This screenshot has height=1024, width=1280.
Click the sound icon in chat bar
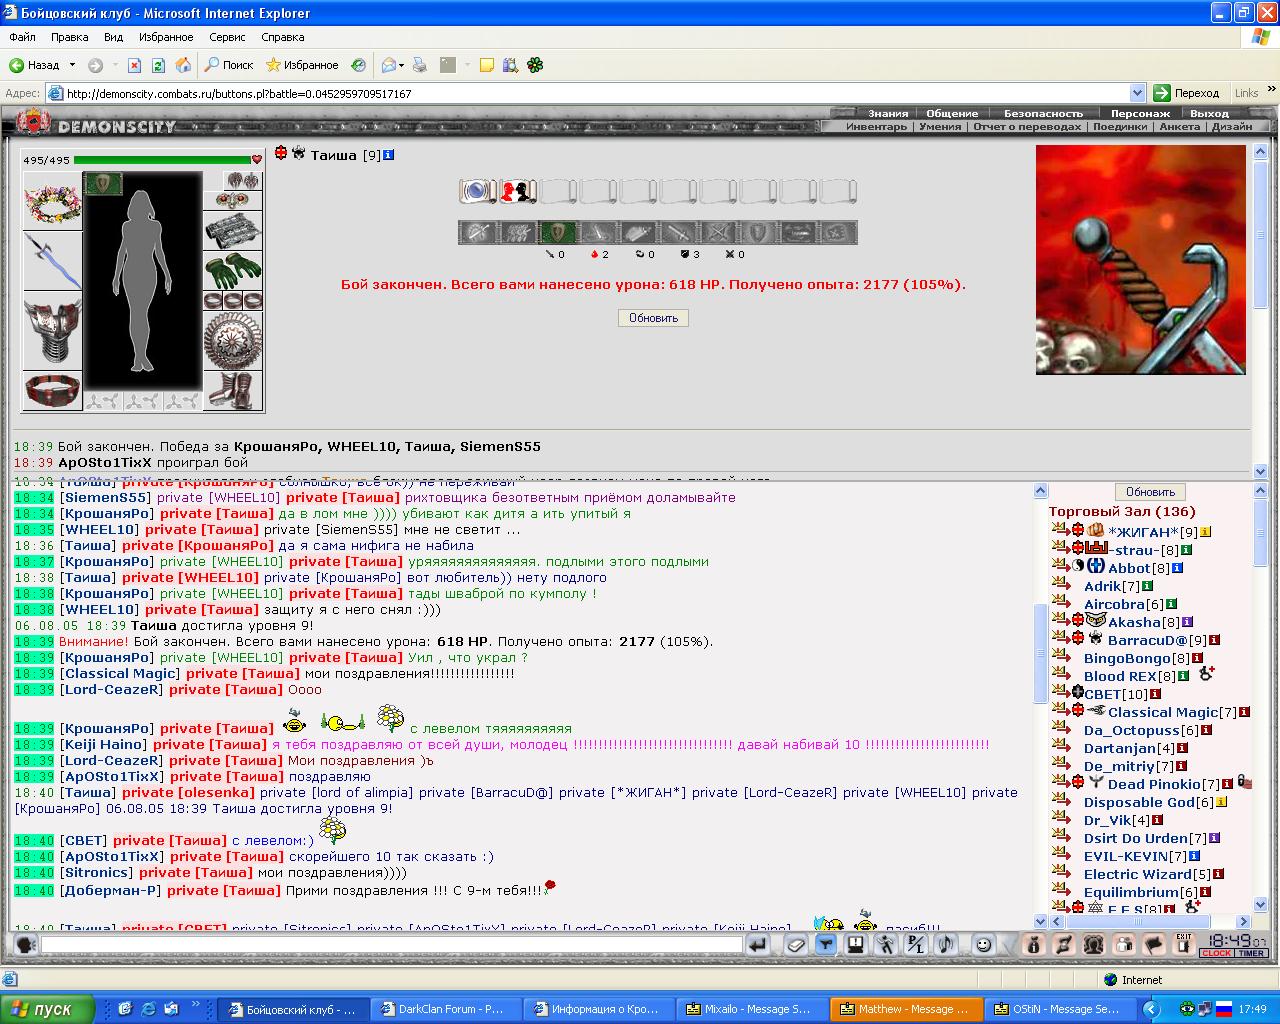(946, 944)
